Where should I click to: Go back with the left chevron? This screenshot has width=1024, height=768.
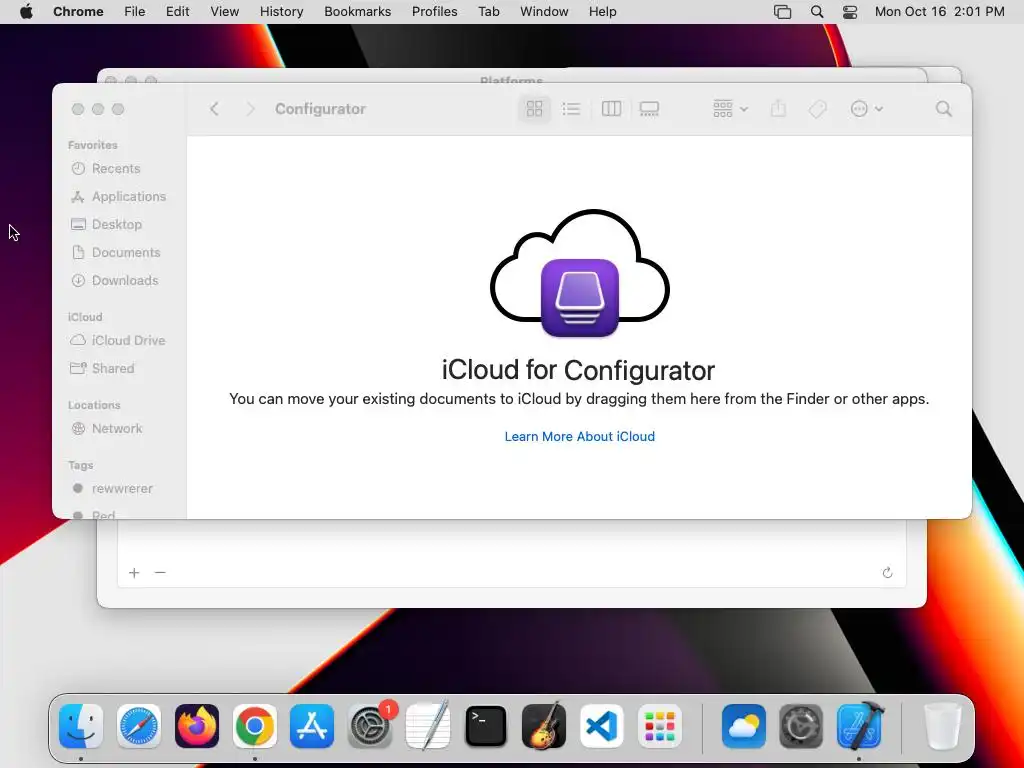coord(214,109)
